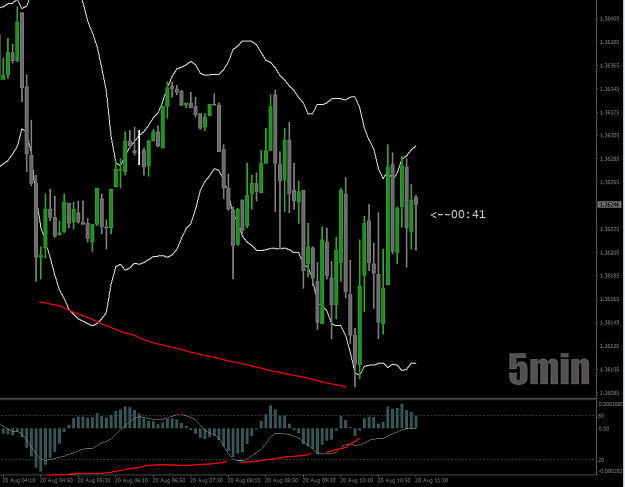The height and width of the screenshot is (487, 625).
Task: Click the indicator level 80 label
Action: coord(601,416)
